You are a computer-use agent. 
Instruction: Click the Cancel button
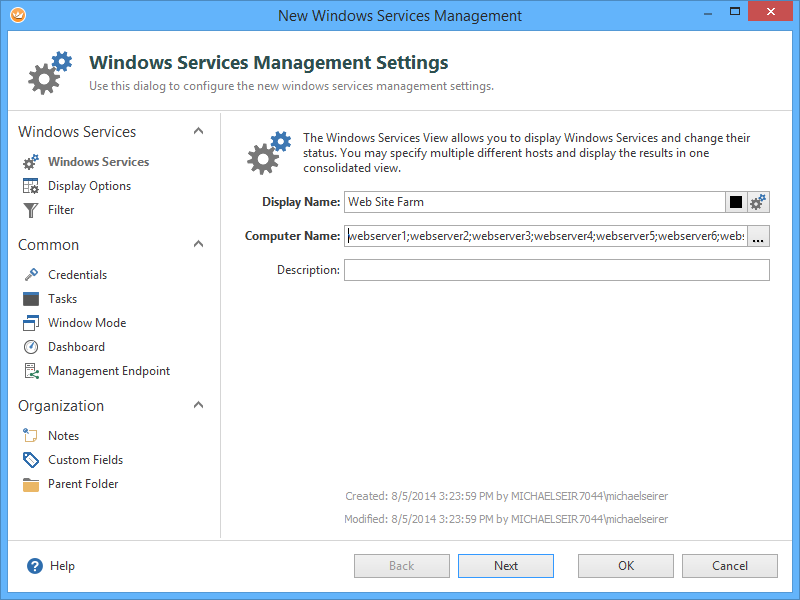coord(729,566)
